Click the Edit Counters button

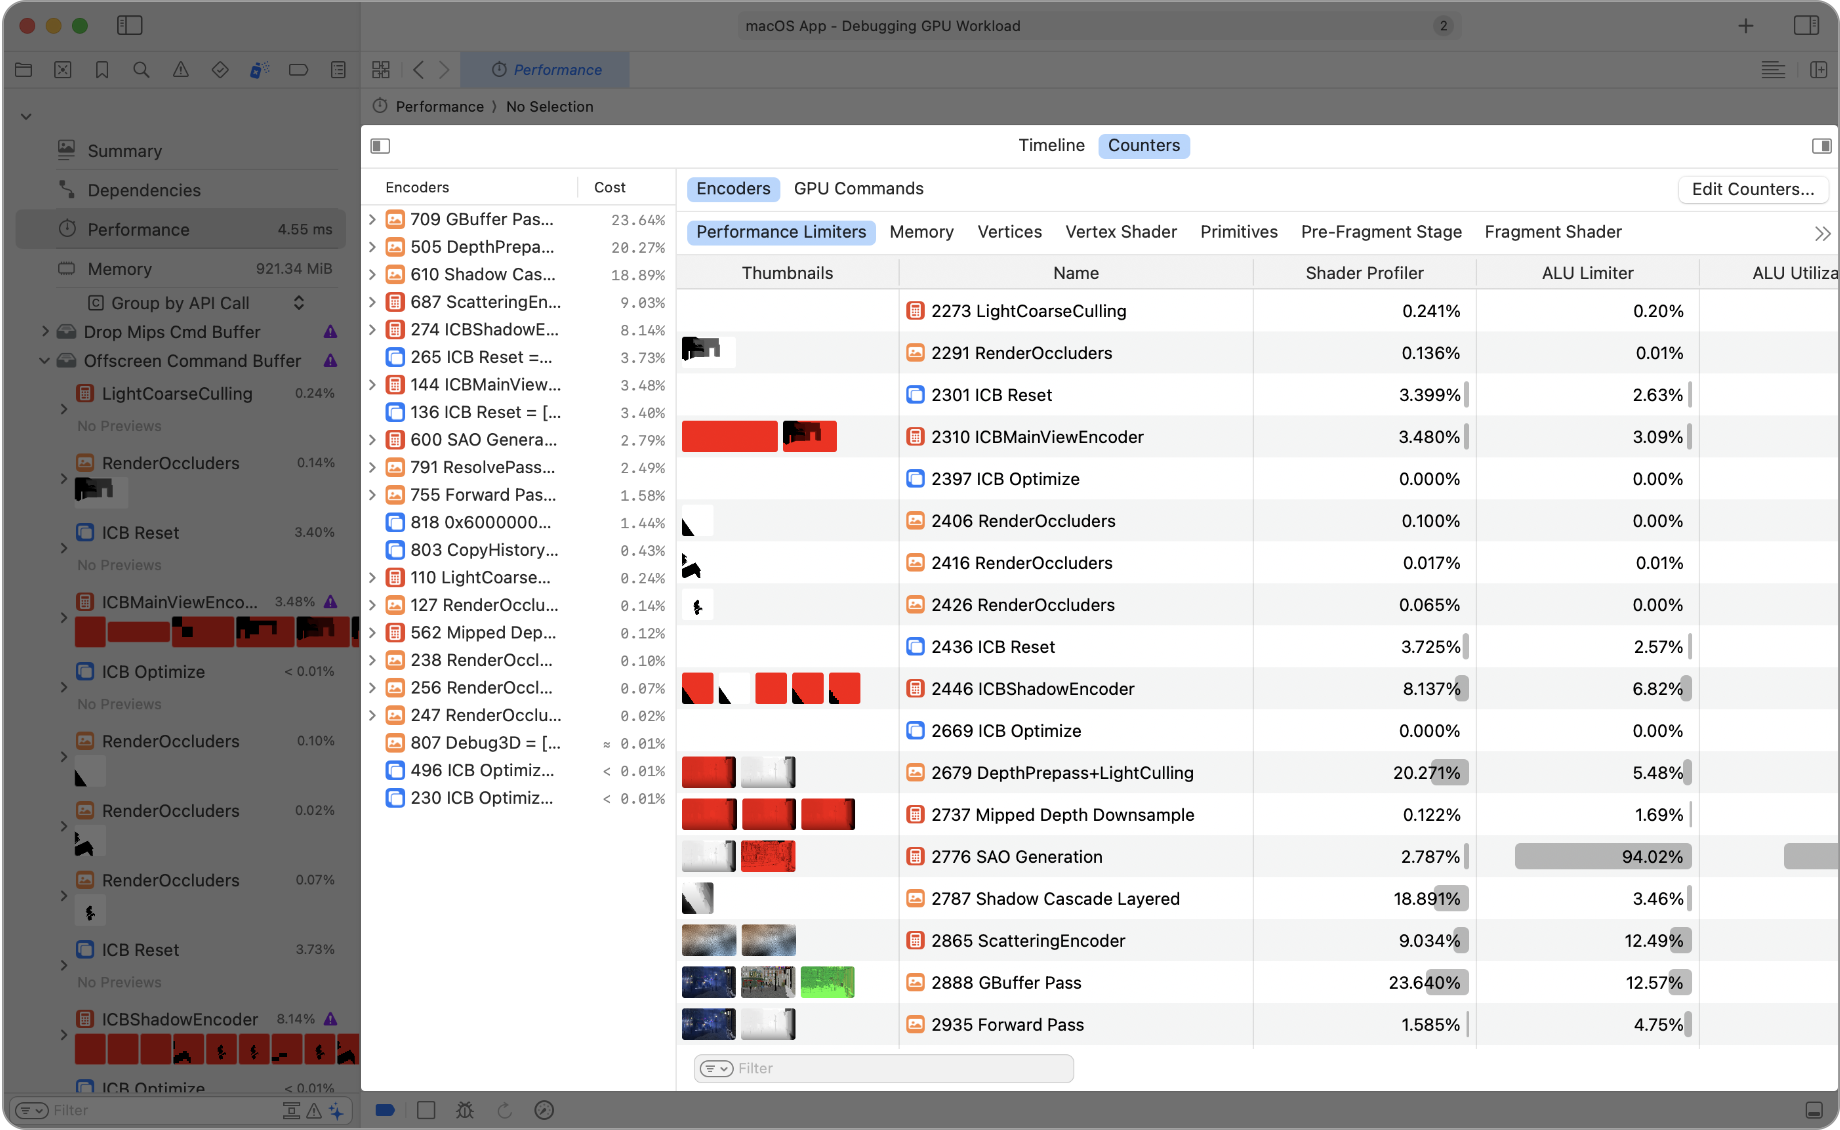point(1752,189)
